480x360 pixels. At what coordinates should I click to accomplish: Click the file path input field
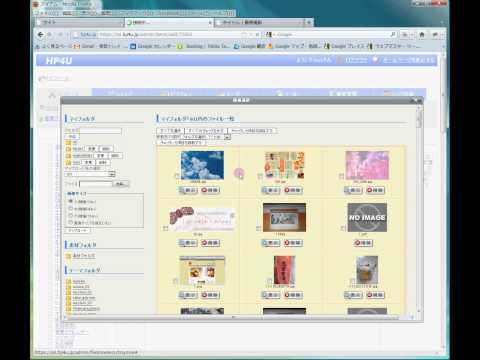[96, 184]
